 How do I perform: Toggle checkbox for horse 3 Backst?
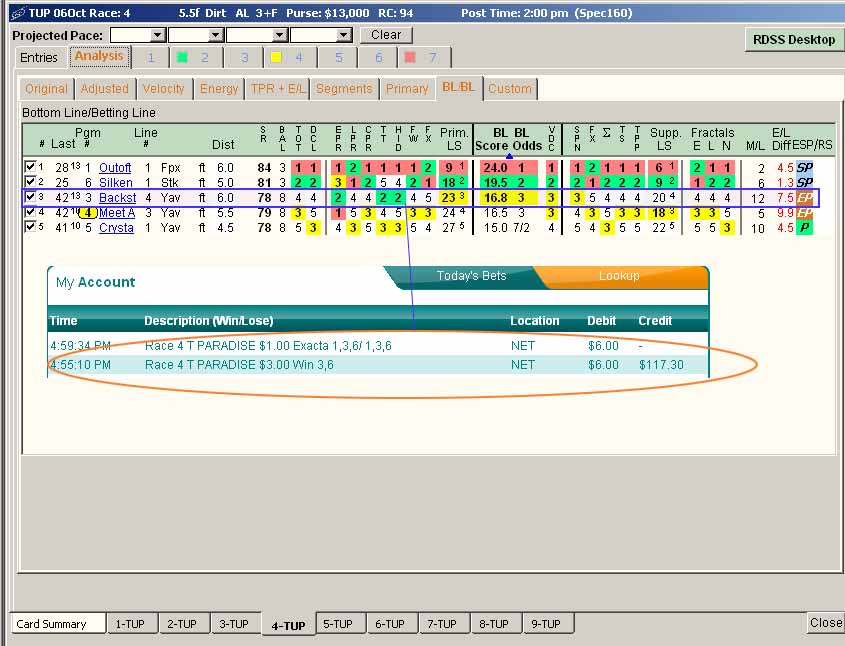coord(30,197)
